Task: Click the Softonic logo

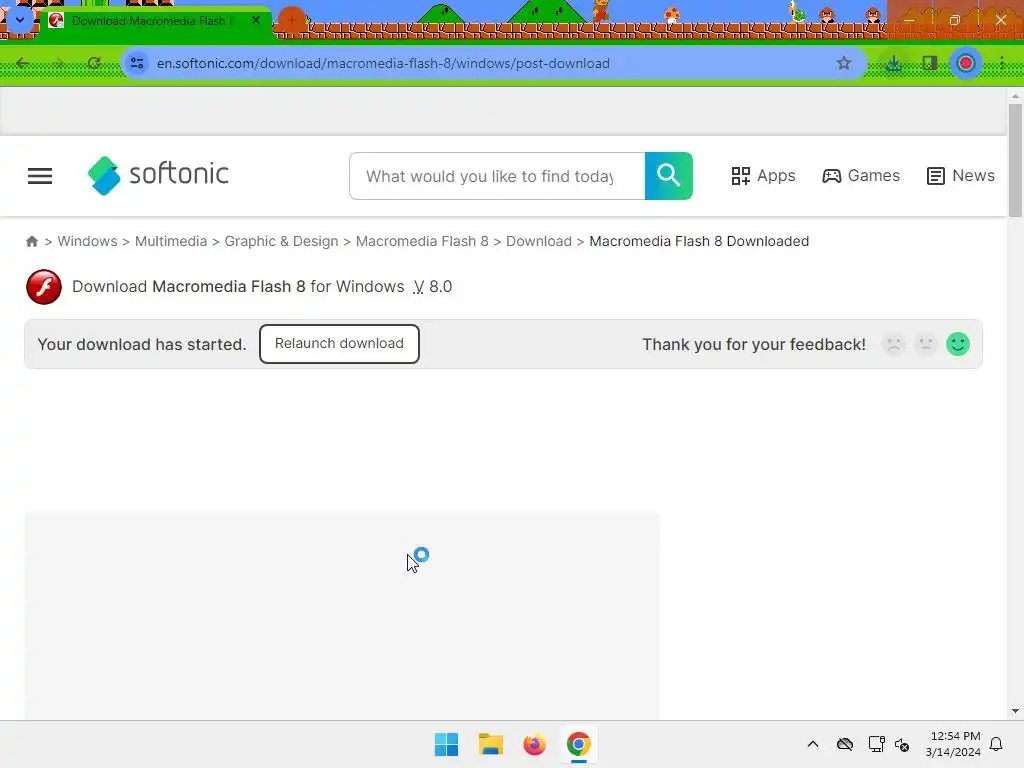Action: pyautogui.click(x=158, y=175)
